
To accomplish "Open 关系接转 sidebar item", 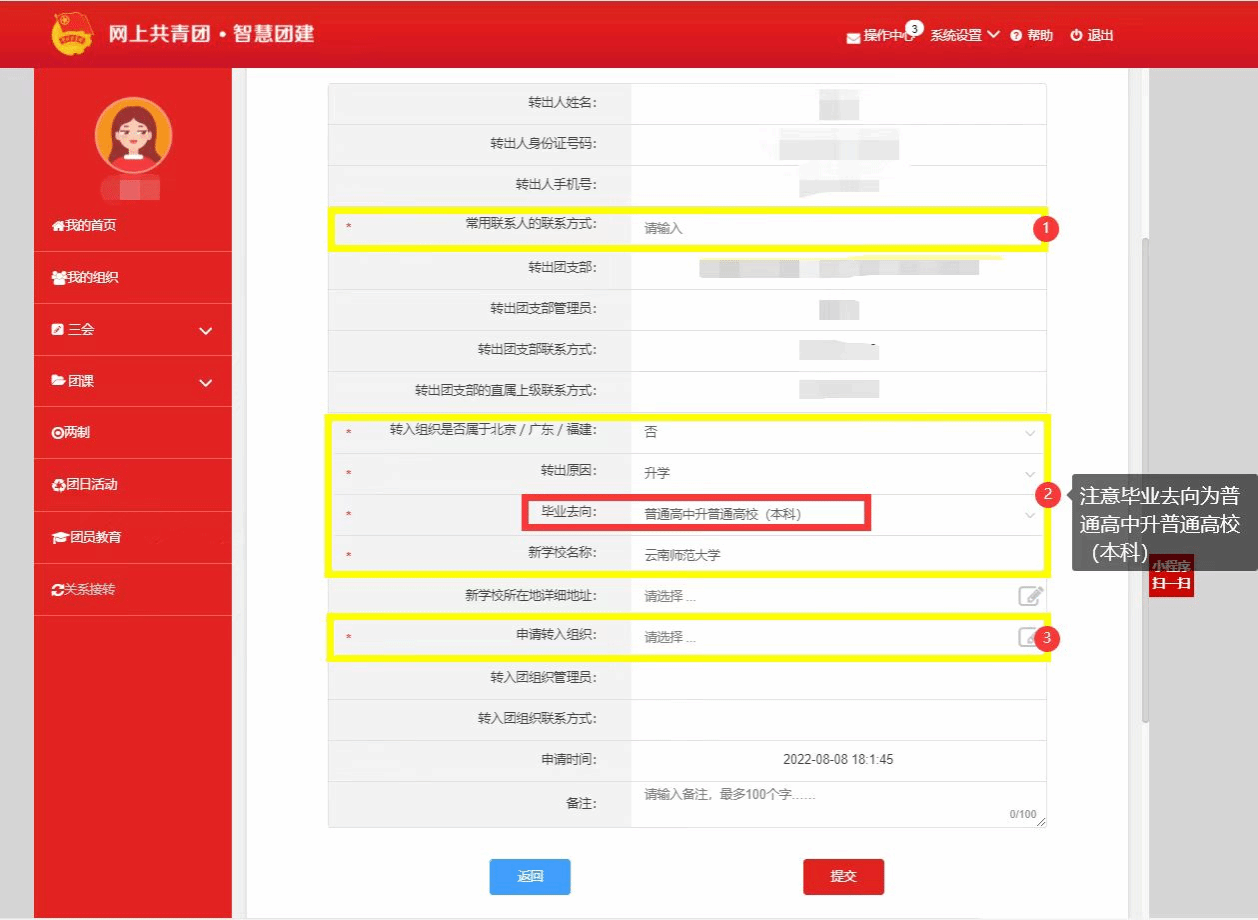I will point(84,590).
